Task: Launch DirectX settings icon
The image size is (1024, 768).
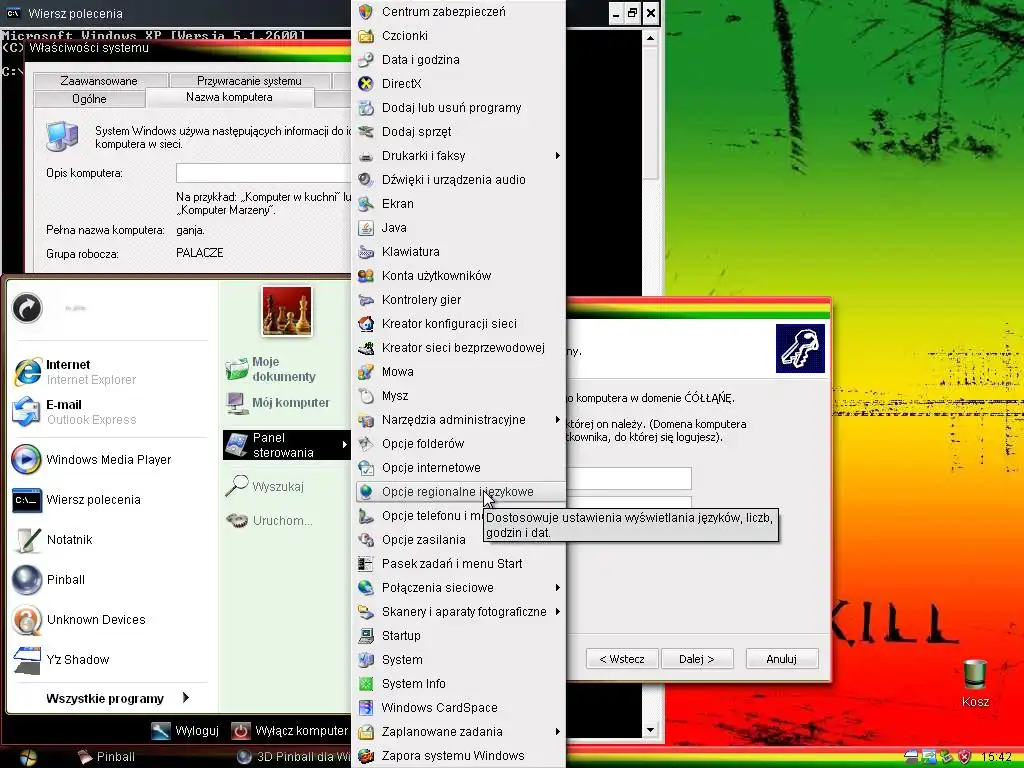Action: 366,84
